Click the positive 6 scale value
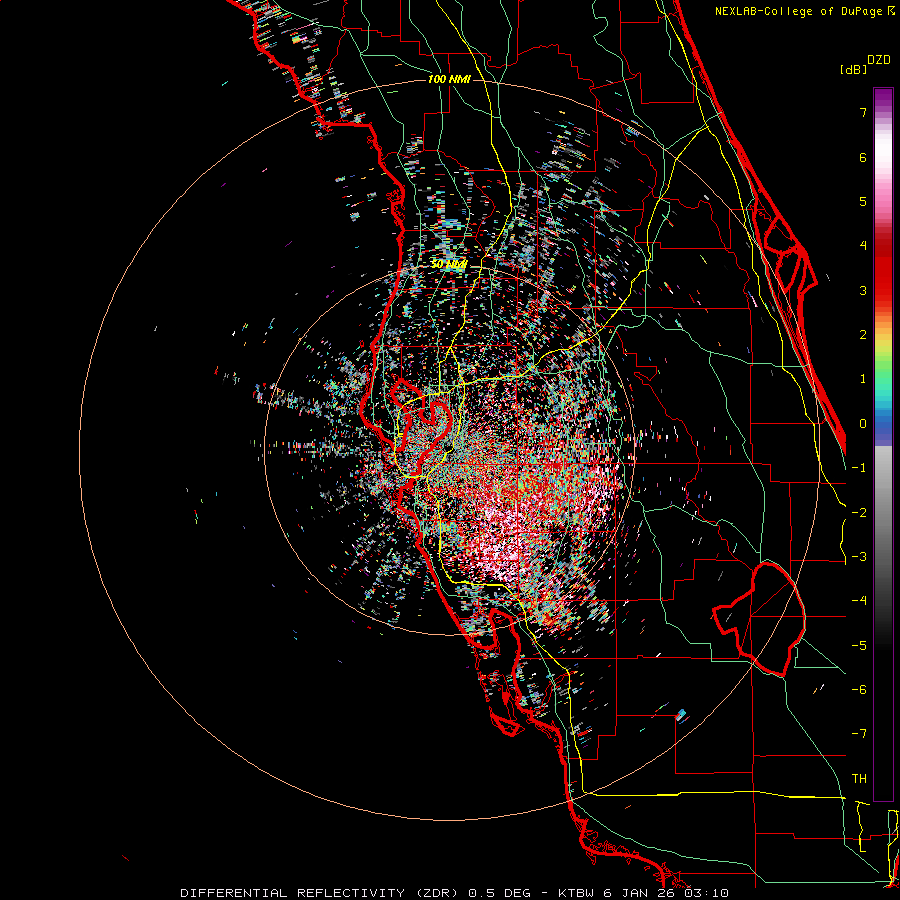This screenshot has height=900, width=900. pyautogui.click(x=863, y=157)
